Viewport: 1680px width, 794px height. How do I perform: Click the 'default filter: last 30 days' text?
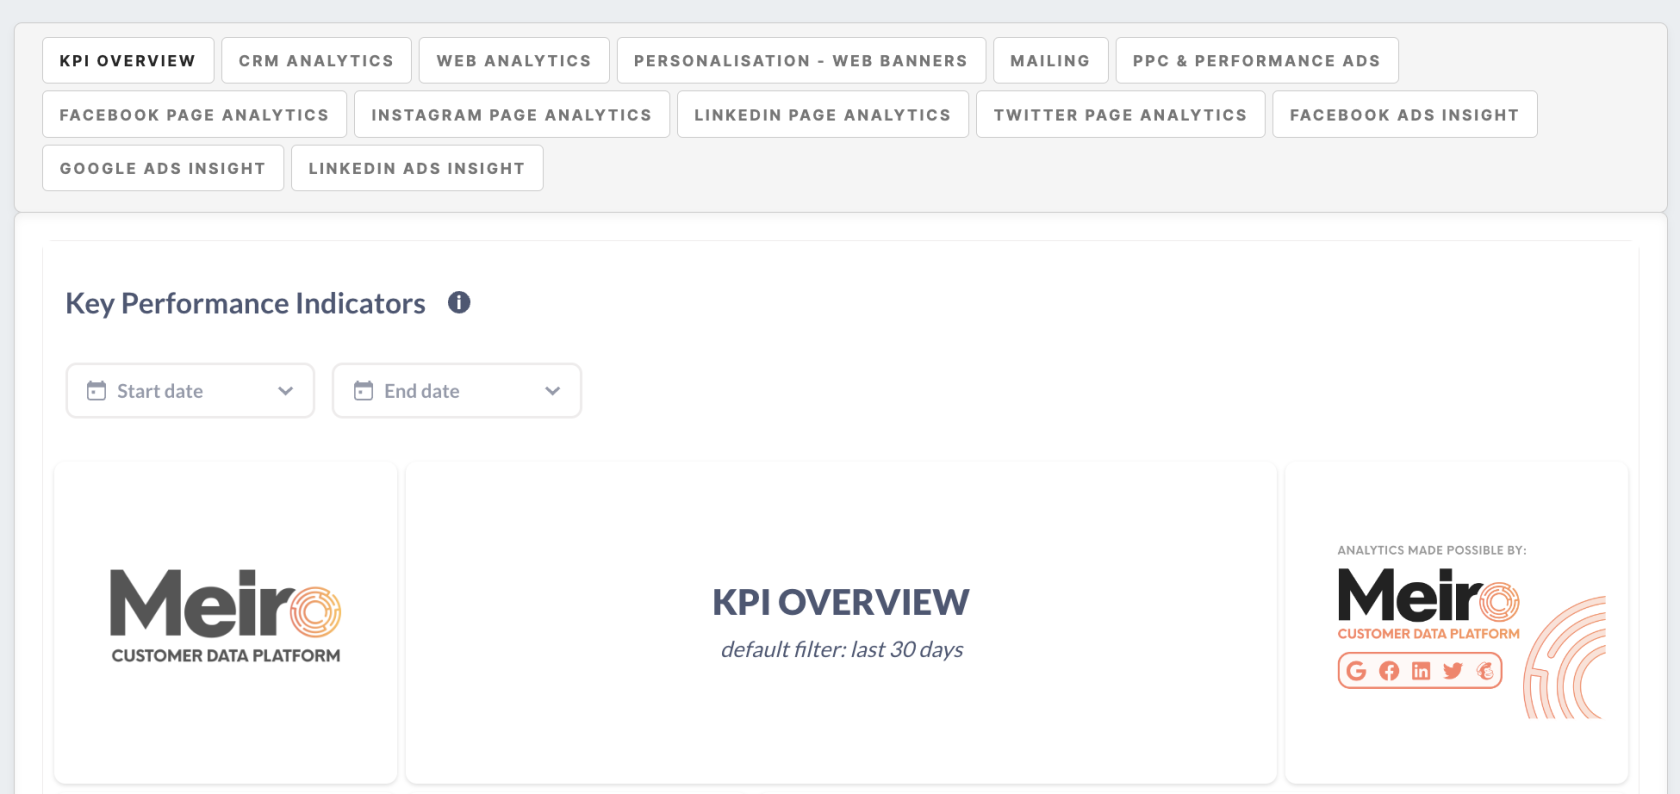[x=842, y=650]
